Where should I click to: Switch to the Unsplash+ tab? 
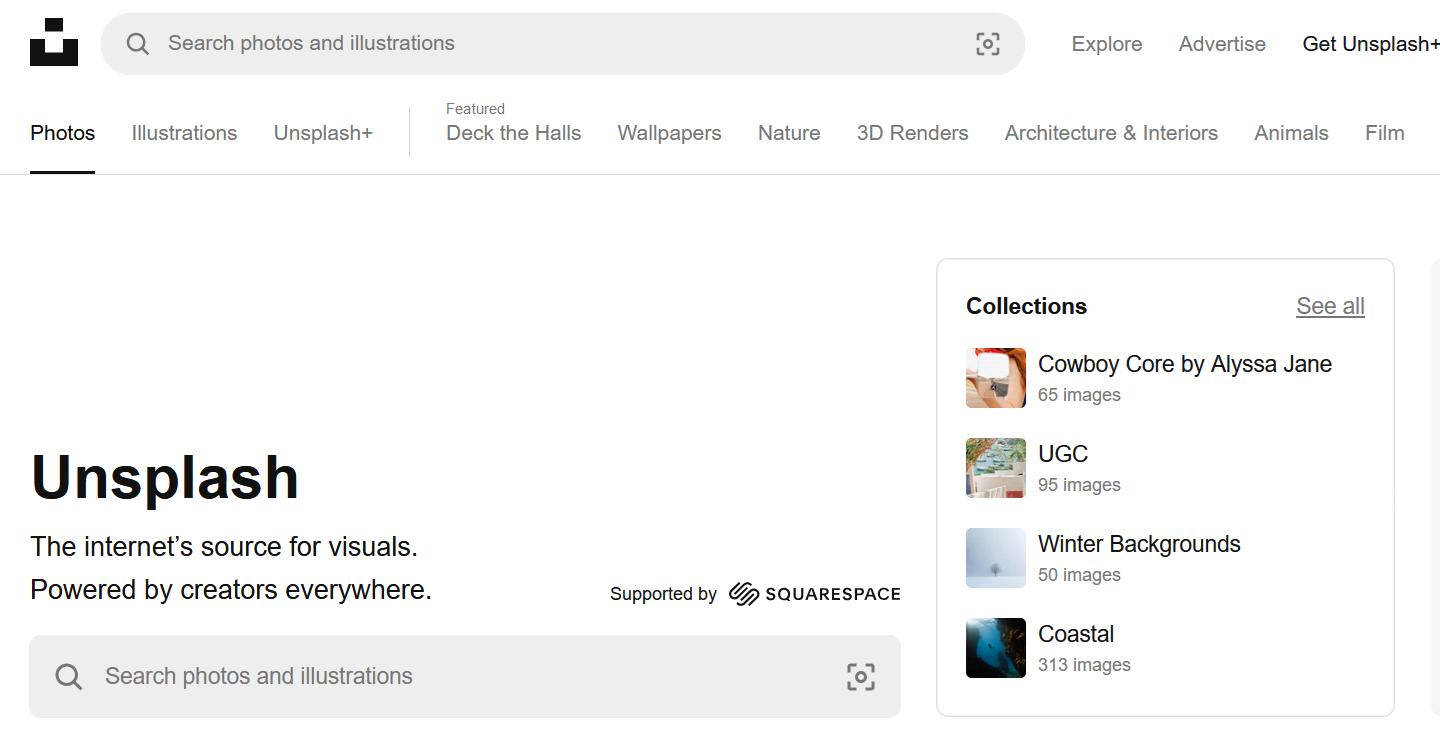click(x=323, y=133)
